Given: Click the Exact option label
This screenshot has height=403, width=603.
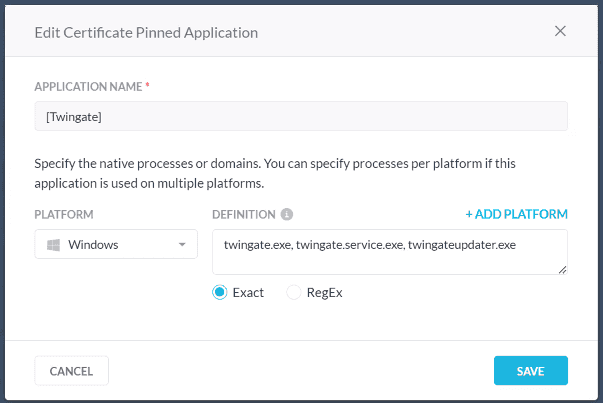Looking at the screenshot, I should point(250,293).
